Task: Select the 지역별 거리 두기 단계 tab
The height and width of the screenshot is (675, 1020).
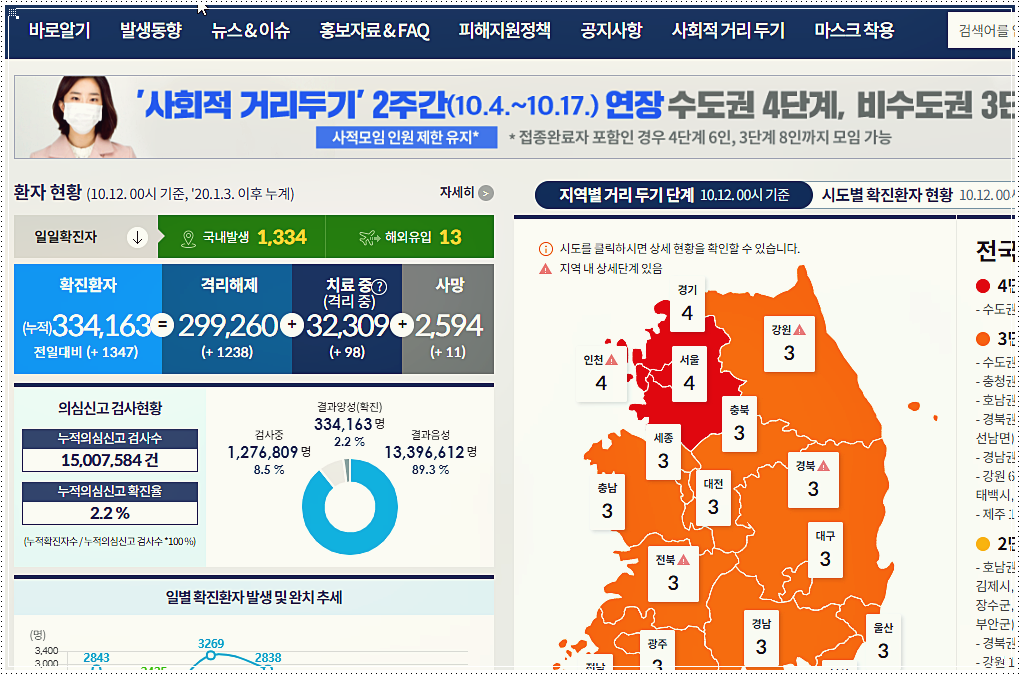Action: point(674,194)
